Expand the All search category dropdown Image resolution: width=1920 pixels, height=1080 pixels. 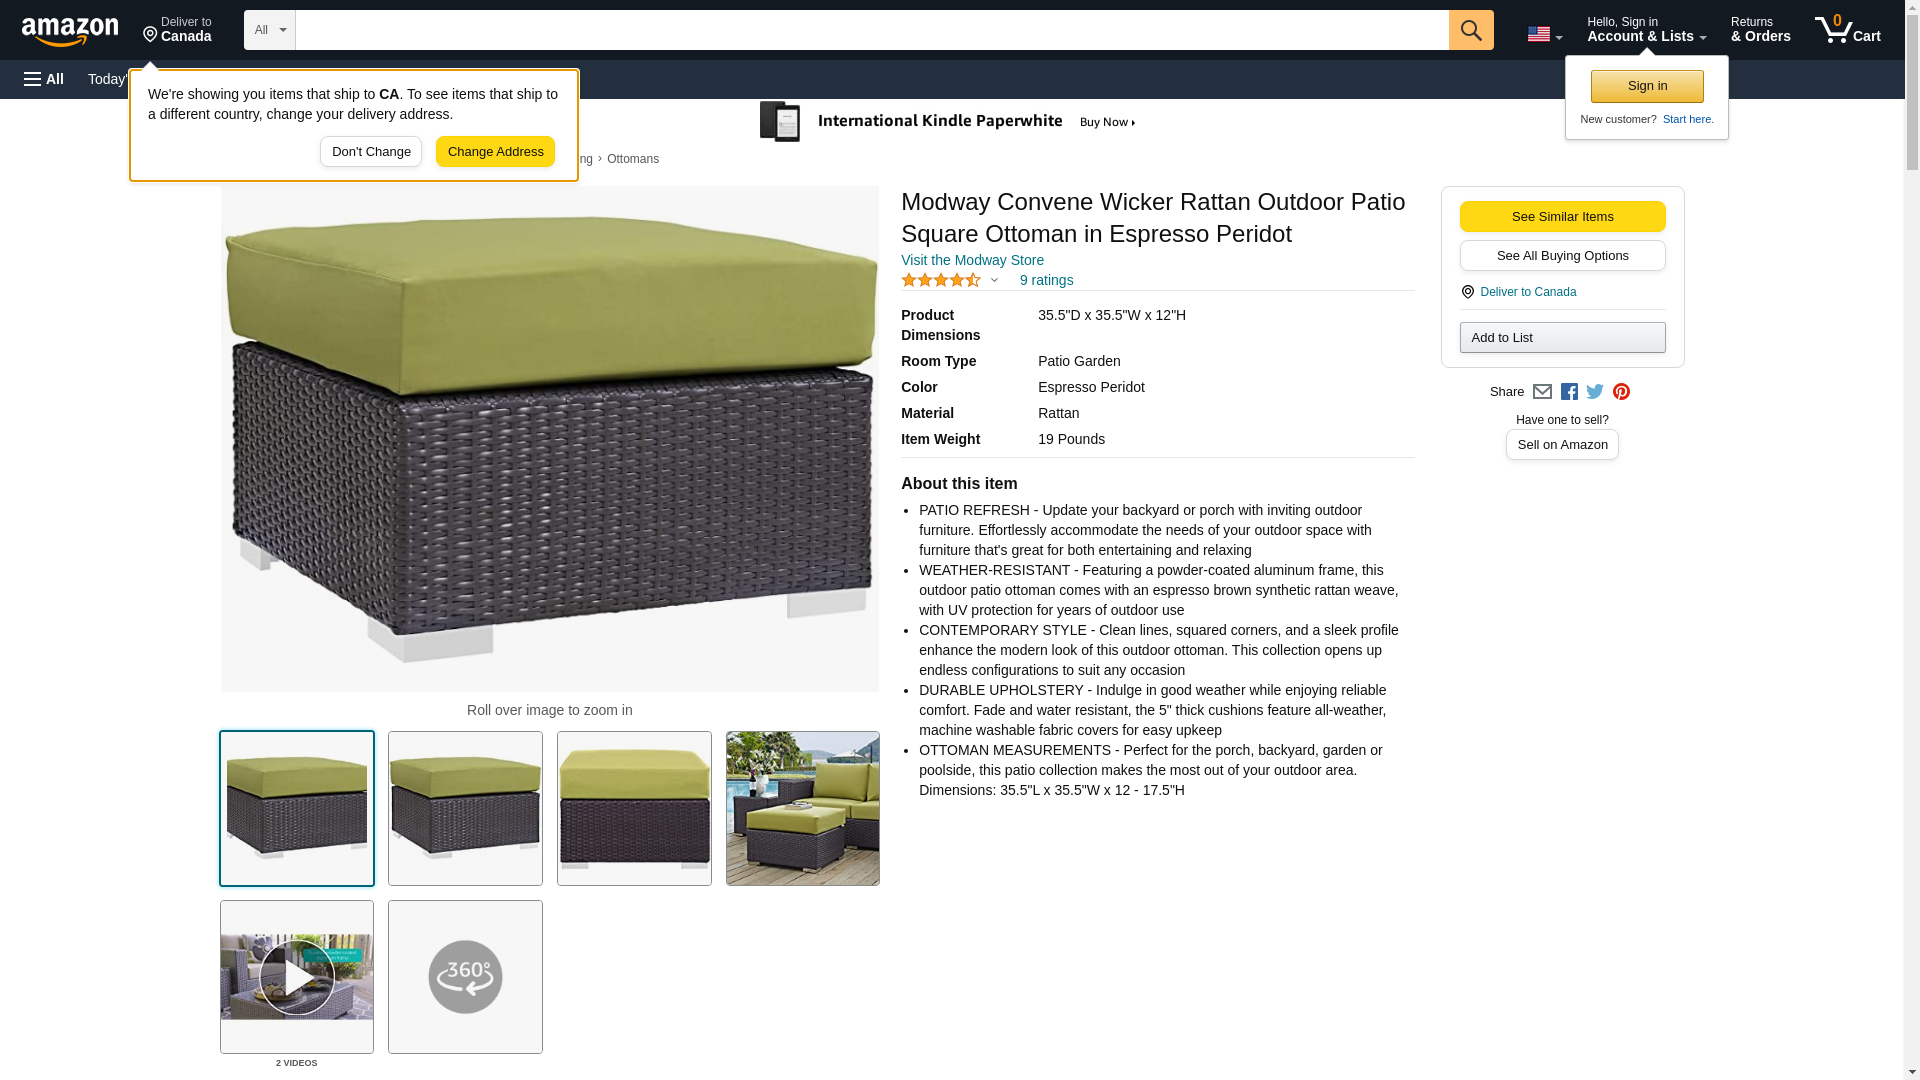pyautogui.click(x=270, y=30)
